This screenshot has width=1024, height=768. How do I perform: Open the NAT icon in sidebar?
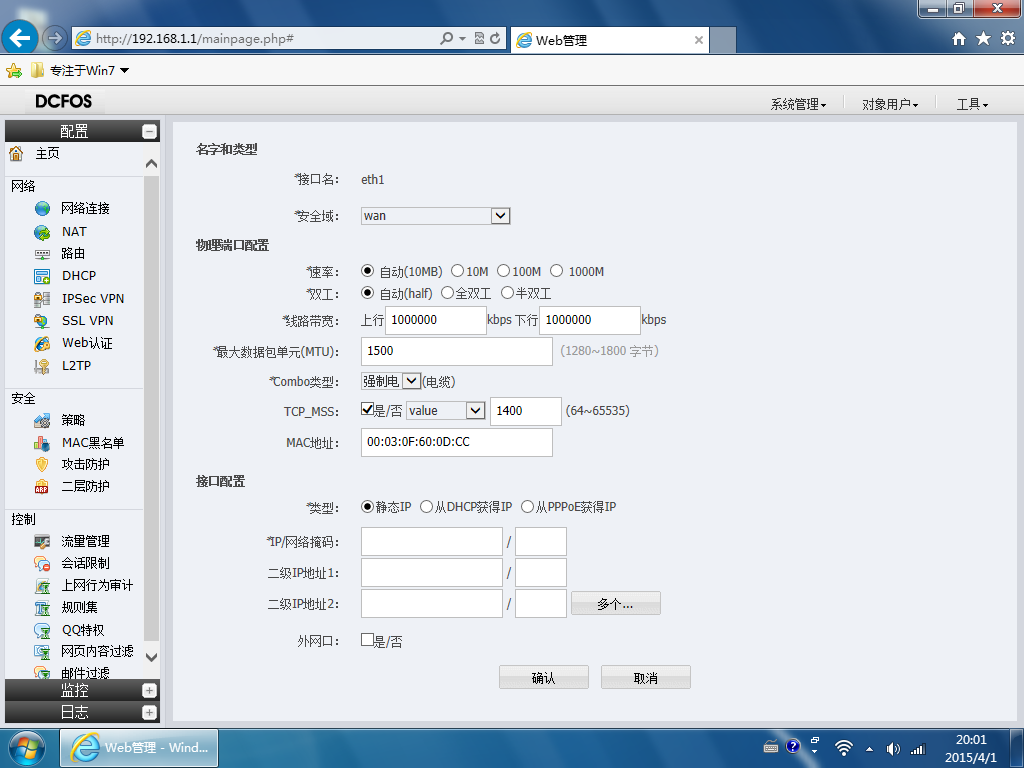(42, 232)
